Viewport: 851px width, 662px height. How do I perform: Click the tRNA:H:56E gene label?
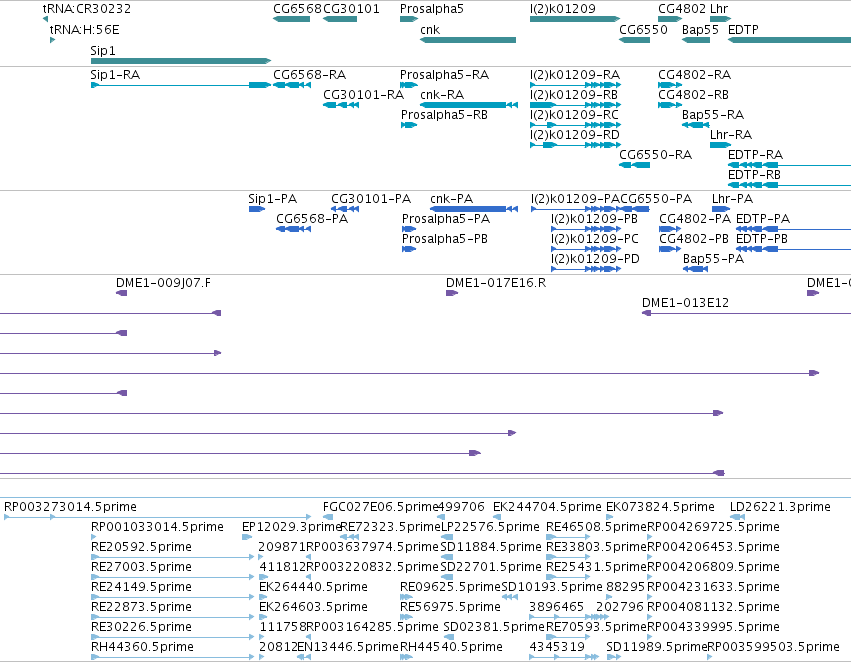pyautogui.click(x=84, y=30)
